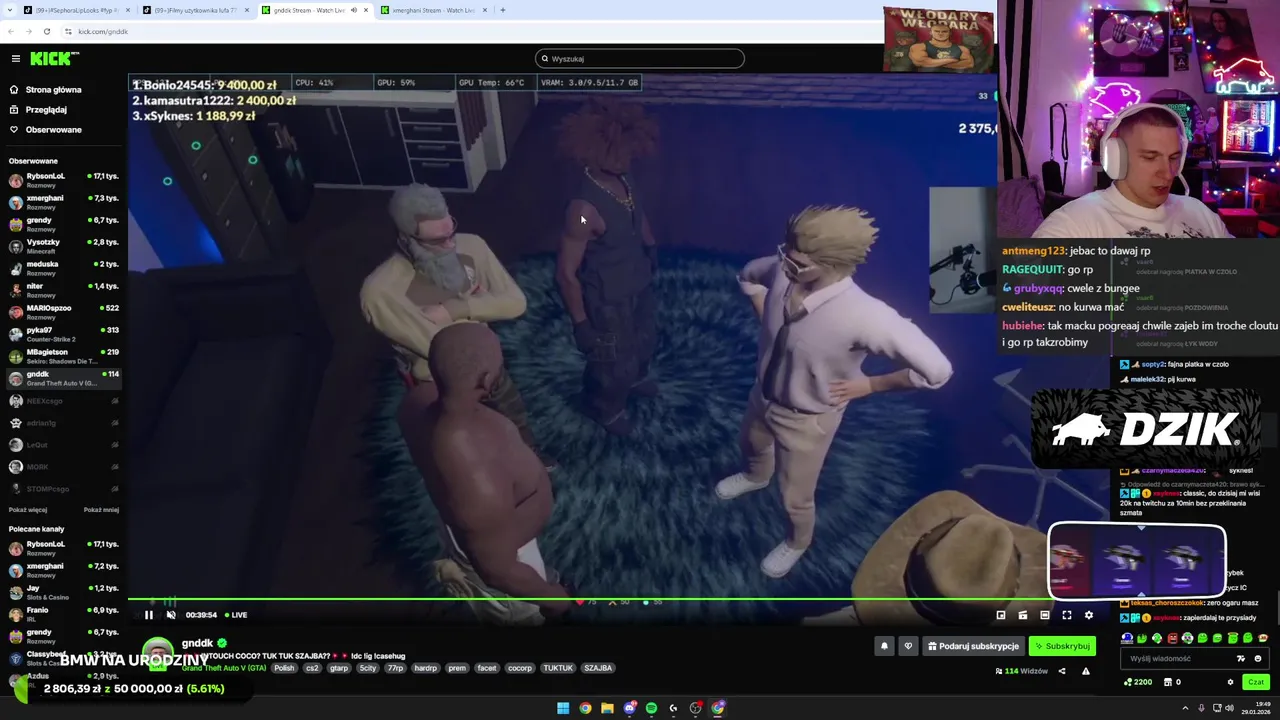
Task: Open Franio IRL recommended channel
Action: click(62, 614)
